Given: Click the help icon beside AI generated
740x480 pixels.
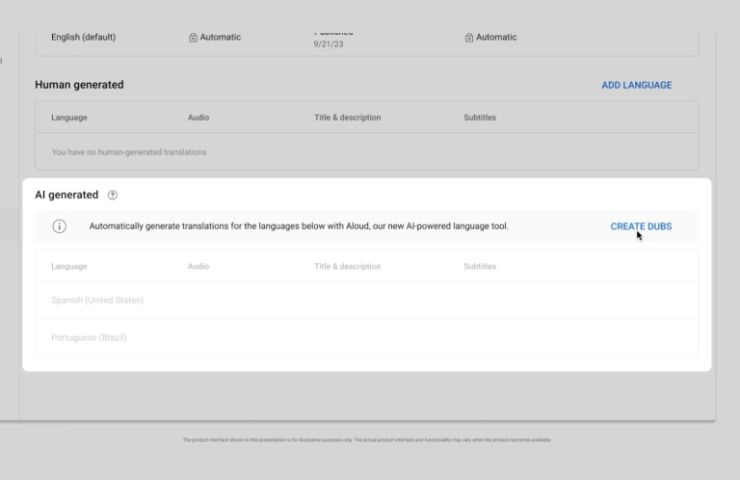Looking at the screenshot, I should (112, 195).
